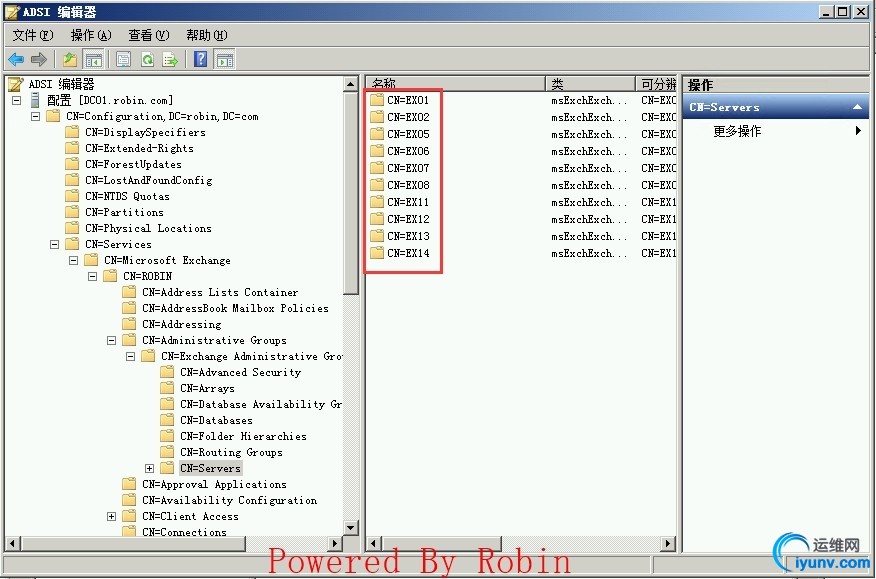The width and height of the screenshot is (876, 579).
Task: Select the CN=EX12 list entry
Action: point(408,219)
